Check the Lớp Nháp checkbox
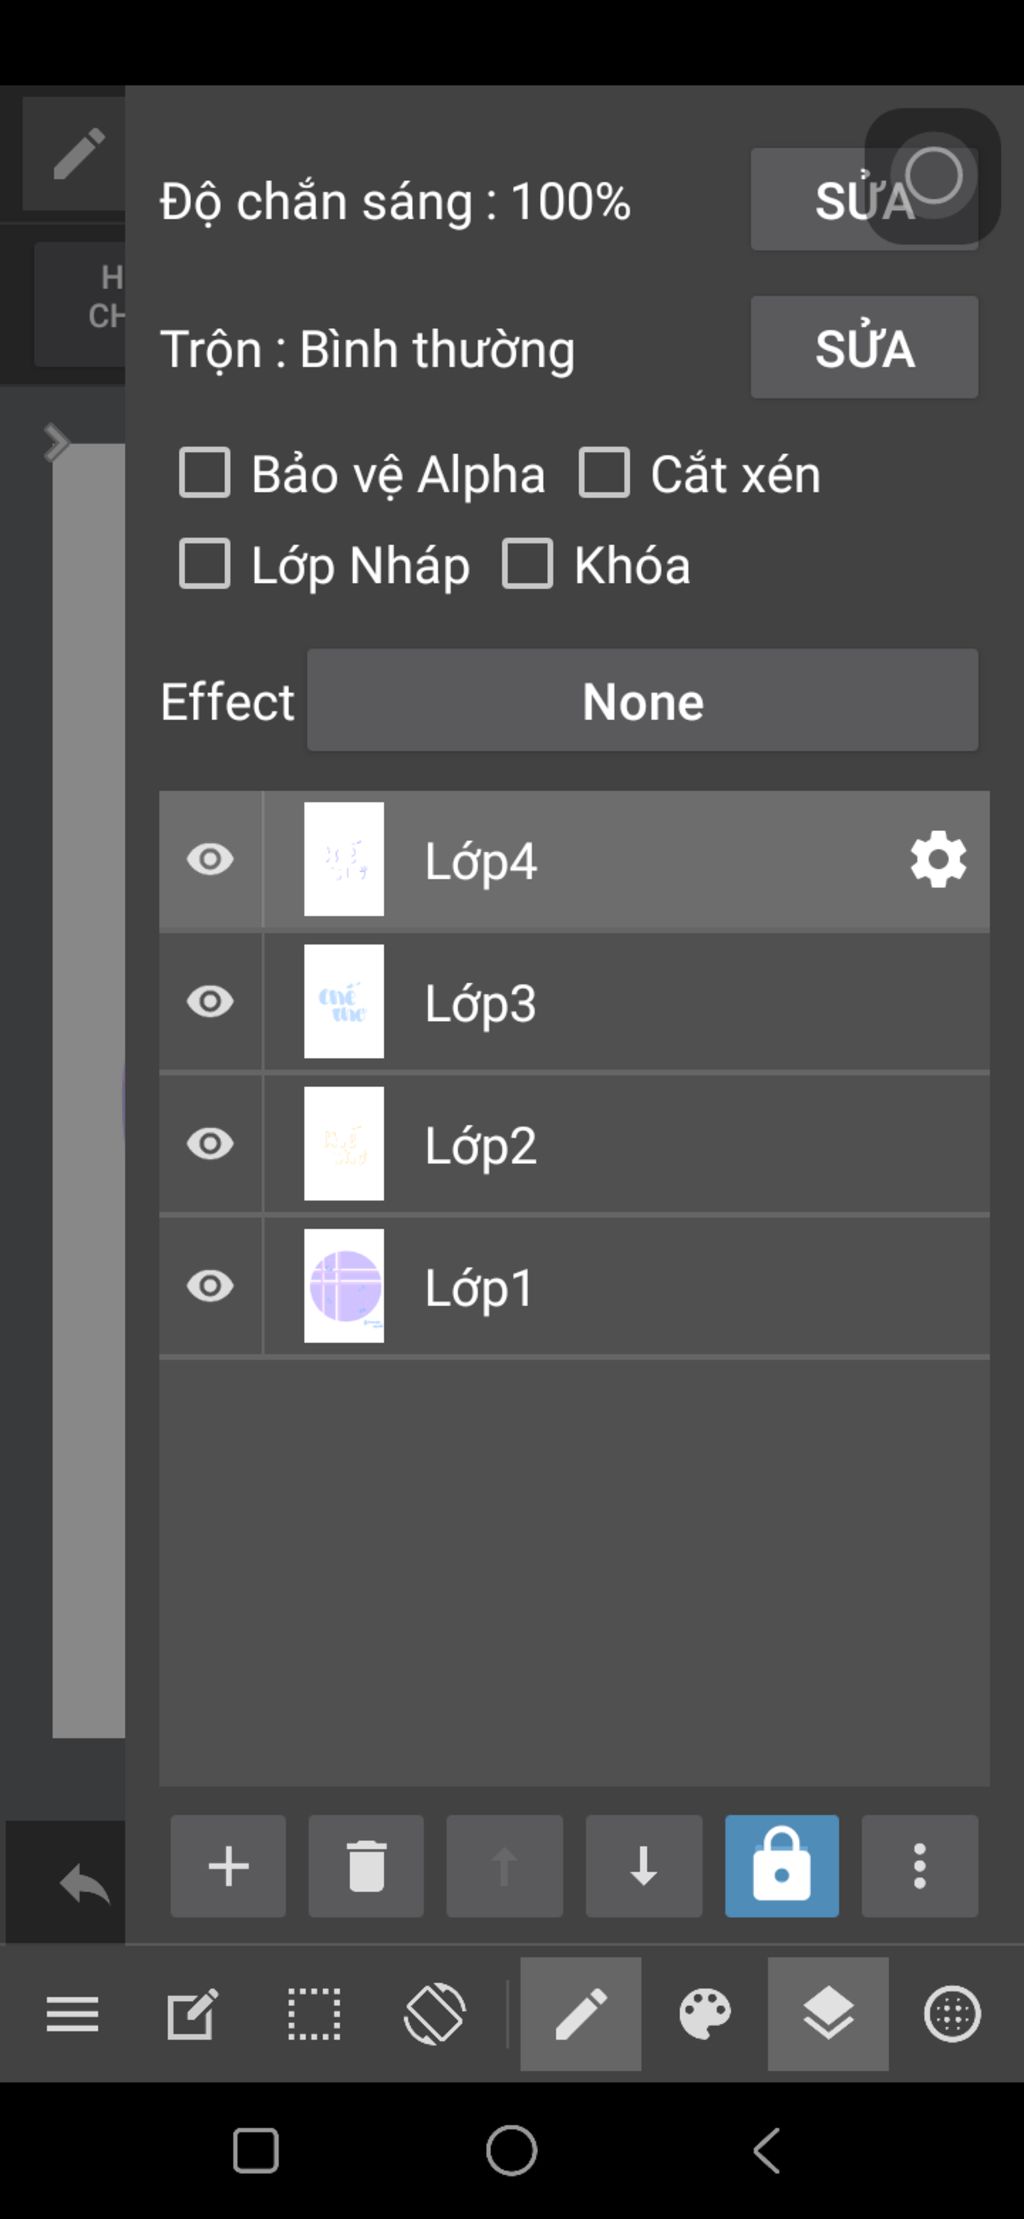This screenshot has height=2219, width=1024. click(205, 564)
